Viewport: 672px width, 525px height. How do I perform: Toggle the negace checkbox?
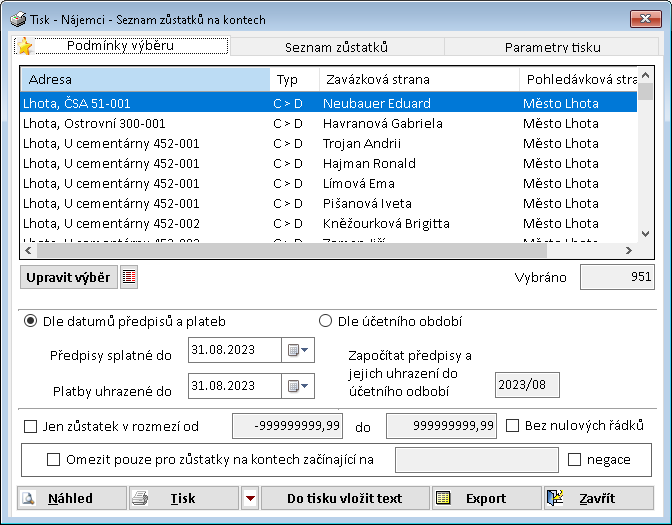574,459
